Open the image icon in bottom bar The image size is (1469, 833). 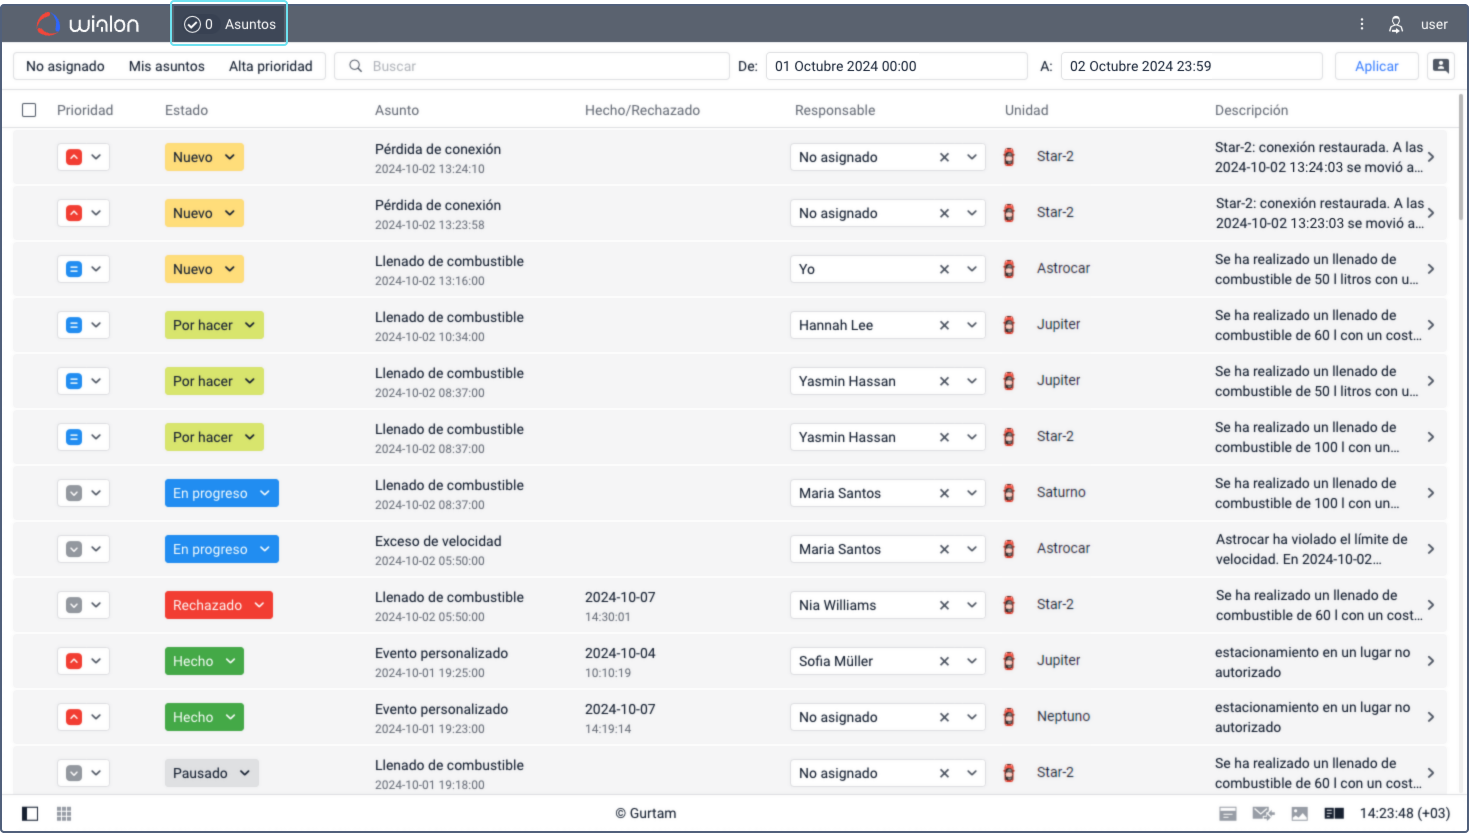1299,814
